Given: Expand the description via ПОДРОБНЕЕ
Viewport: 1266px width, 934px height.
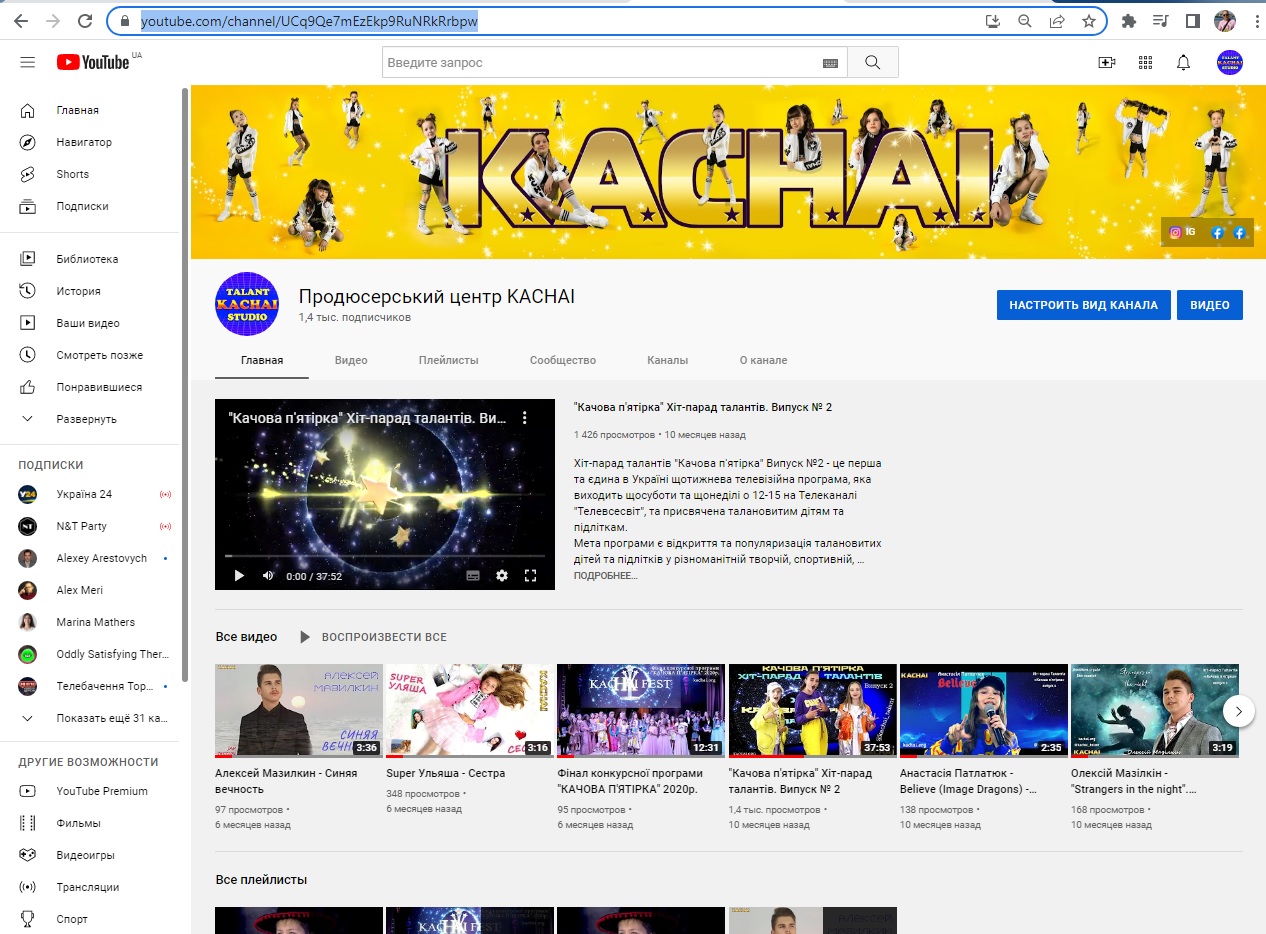Looking at the screenshot, I should click(x=606, y=575).
